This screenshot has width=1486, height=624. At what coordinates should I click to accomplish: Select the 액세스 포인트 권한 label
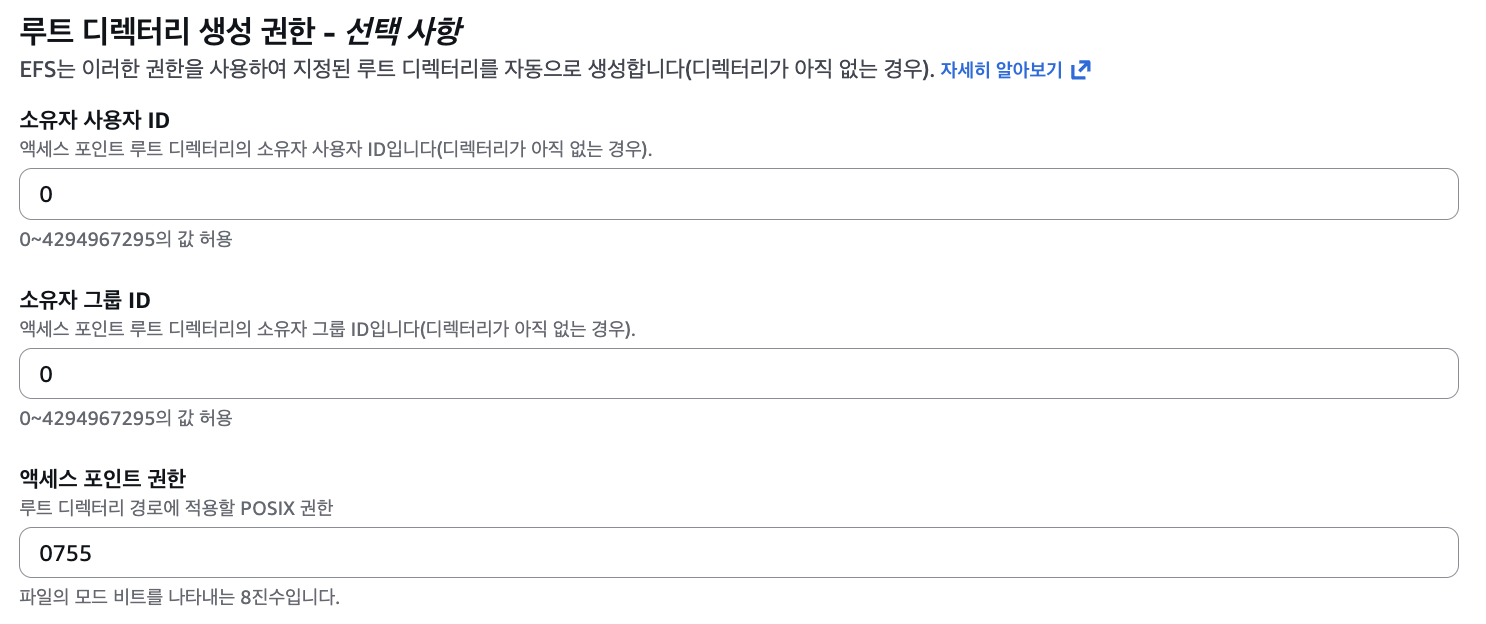[103, 478]
